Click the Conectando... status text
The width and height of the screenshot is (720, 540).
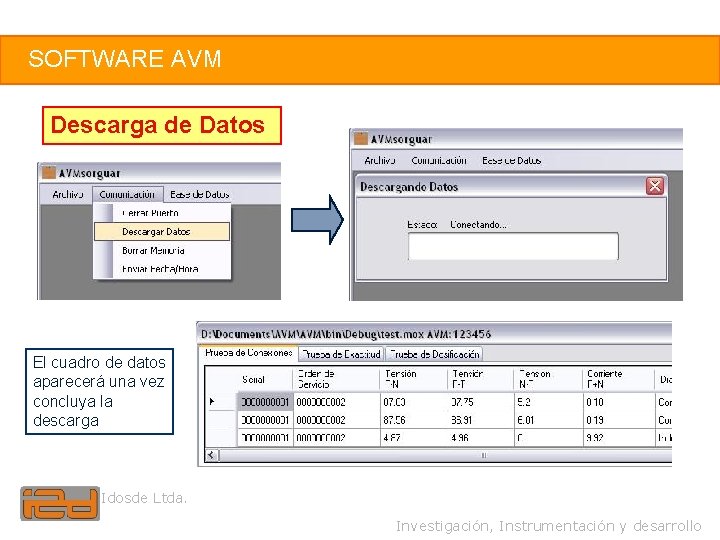[x=478, y=225]
